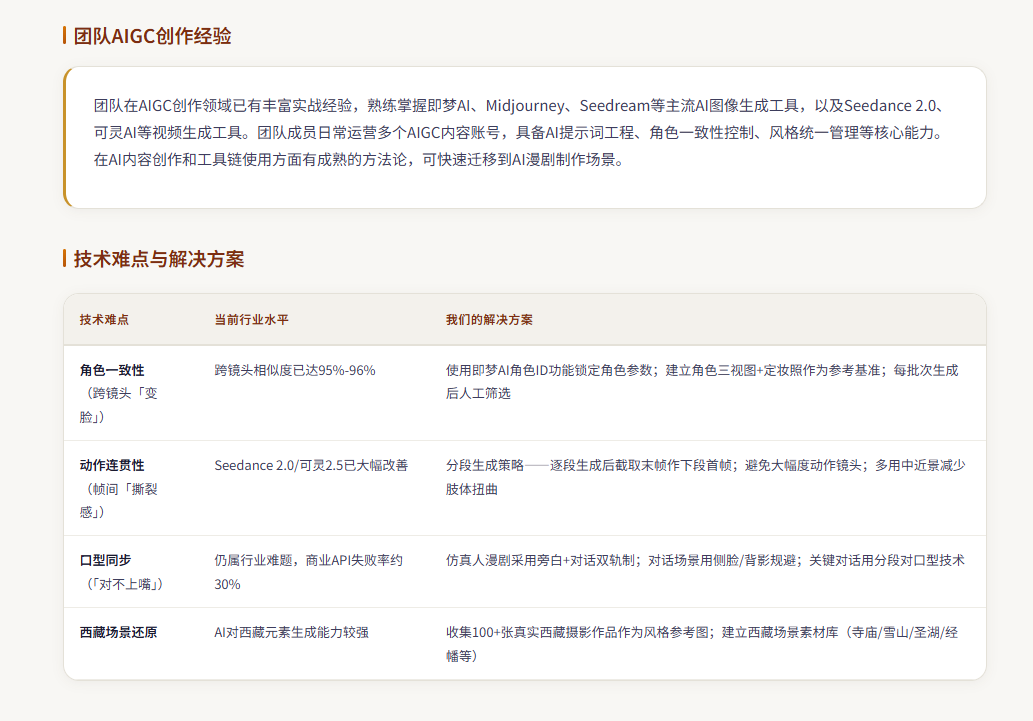Viewport: 1033px width, 721px height.
Task: Click the 即梦AI角色ID solution text
Action: [702, 382]
